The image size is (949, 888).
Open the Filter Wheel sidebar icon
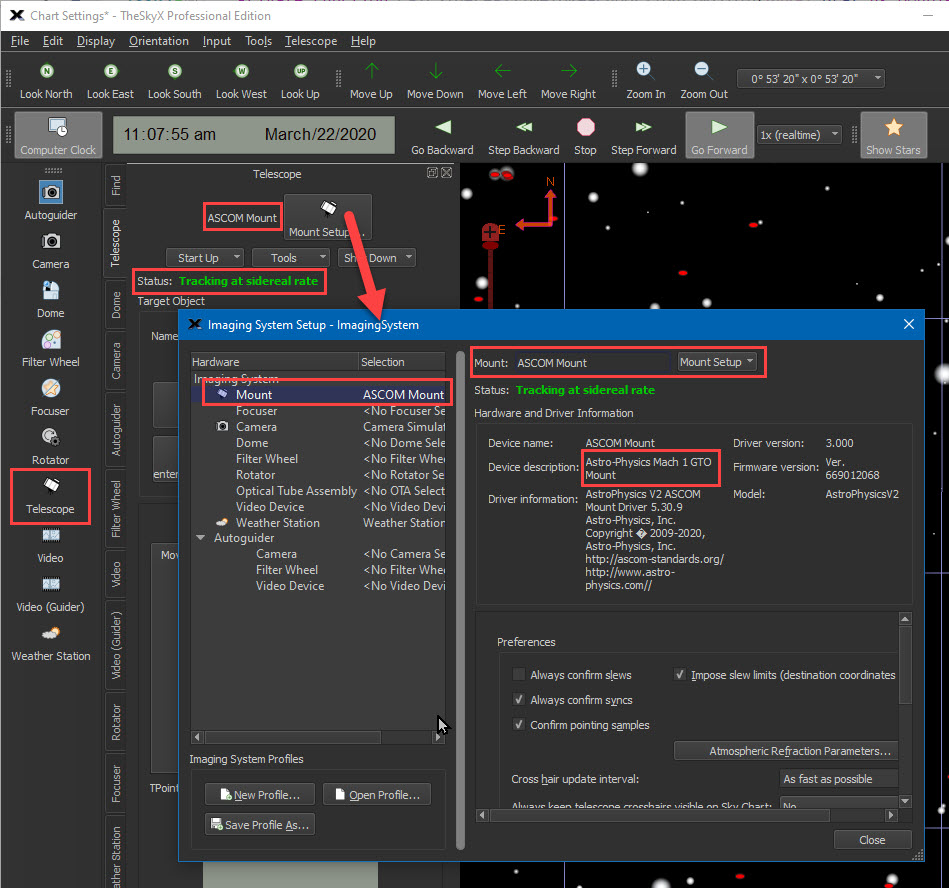tap(51, 340)
